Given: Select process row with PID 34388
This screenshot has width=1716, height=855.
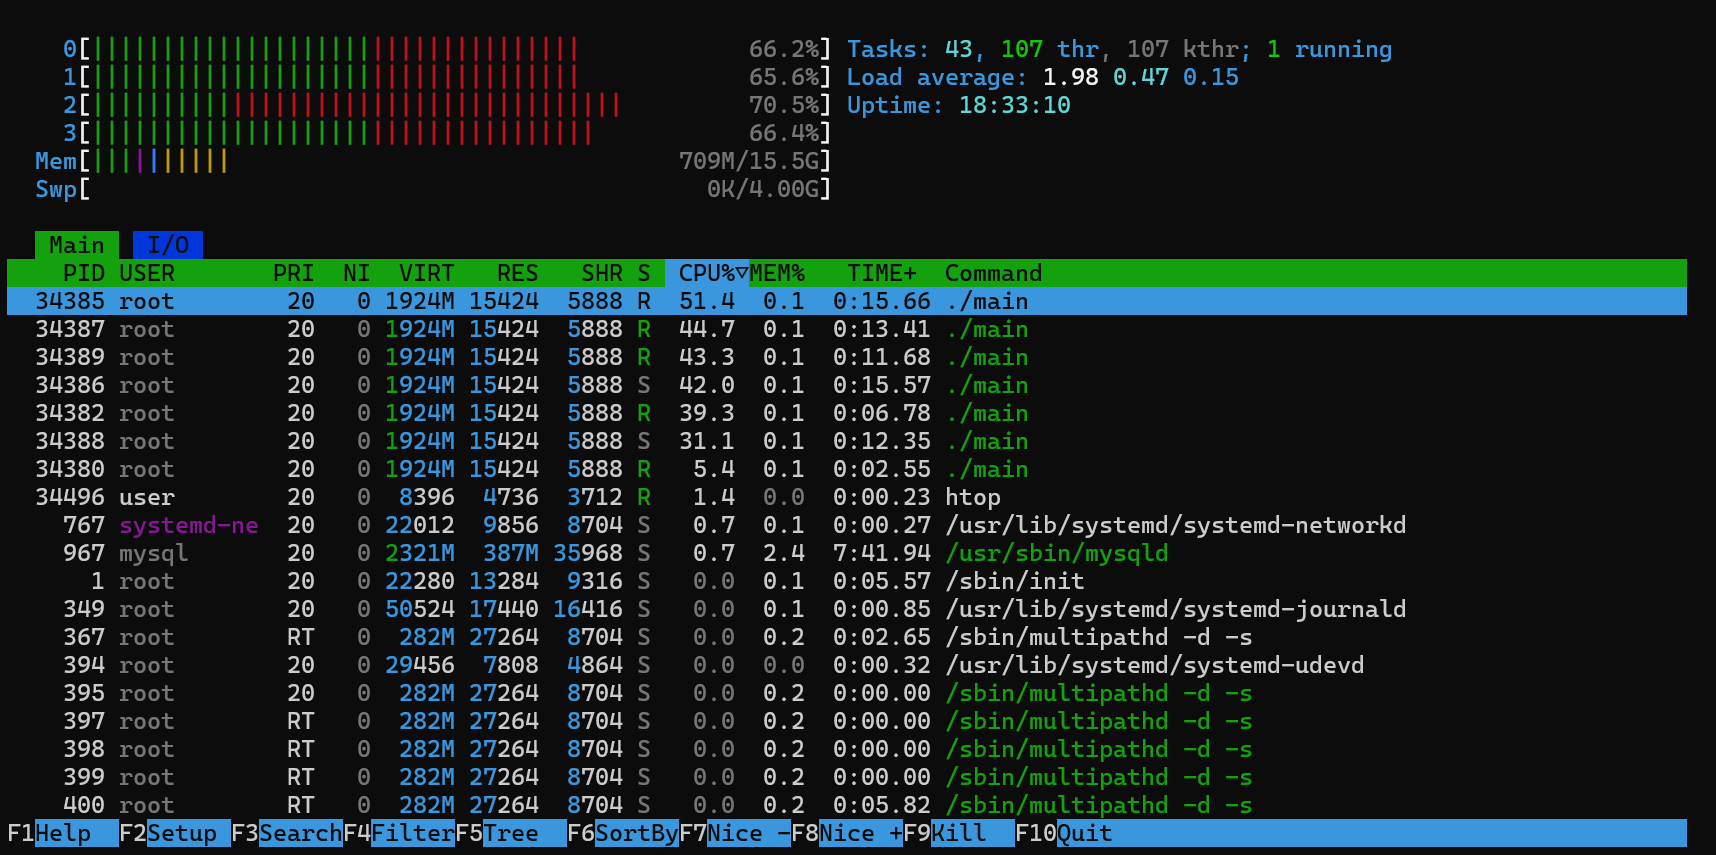Looking at the screenshot, I should tap(847, 441).
